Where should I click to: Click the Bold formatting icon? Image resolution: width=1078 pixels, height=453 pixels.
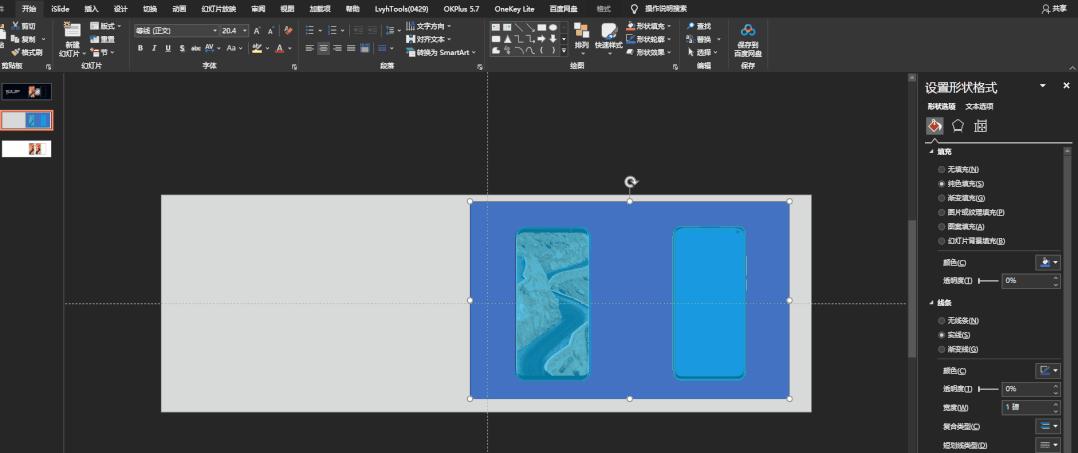(141, 48)
